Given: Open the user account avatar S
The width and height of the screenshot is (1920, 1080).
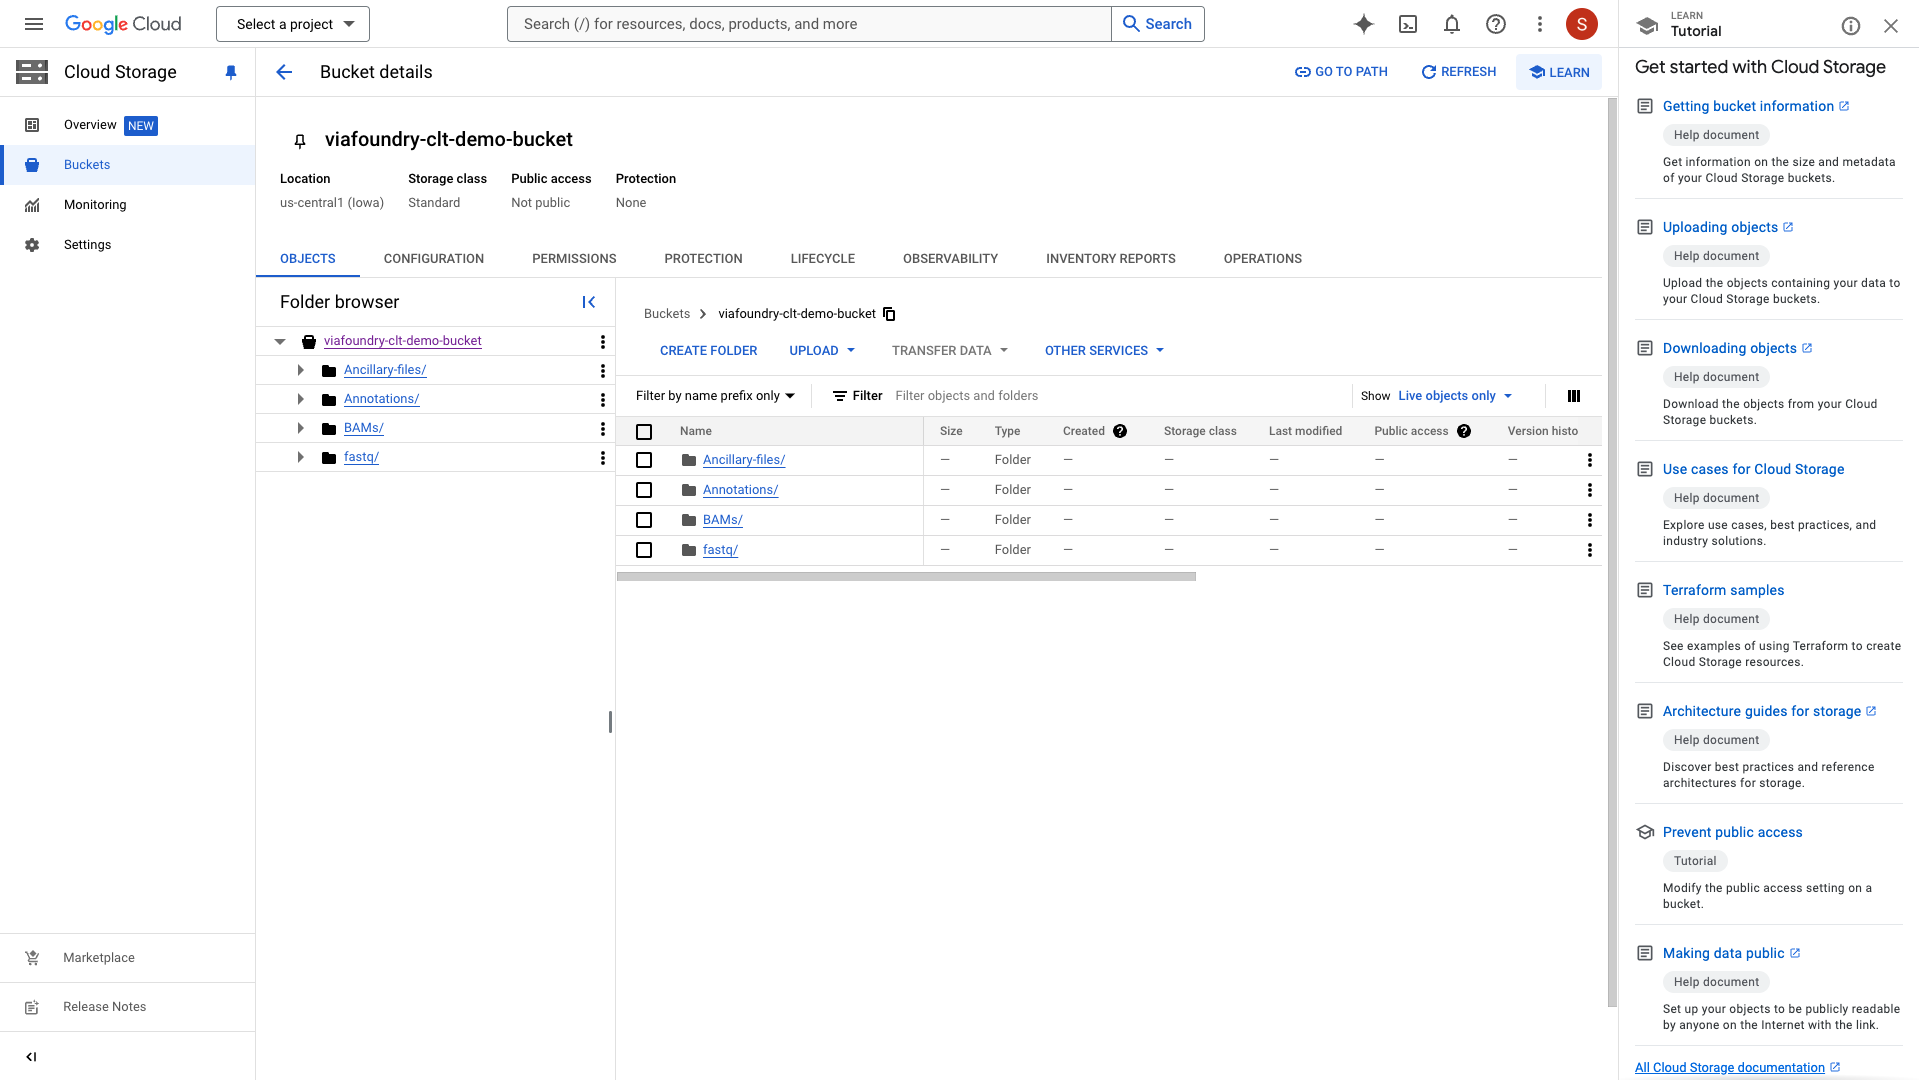Looking at the screenshot, I should click(x=1581, y=24).
